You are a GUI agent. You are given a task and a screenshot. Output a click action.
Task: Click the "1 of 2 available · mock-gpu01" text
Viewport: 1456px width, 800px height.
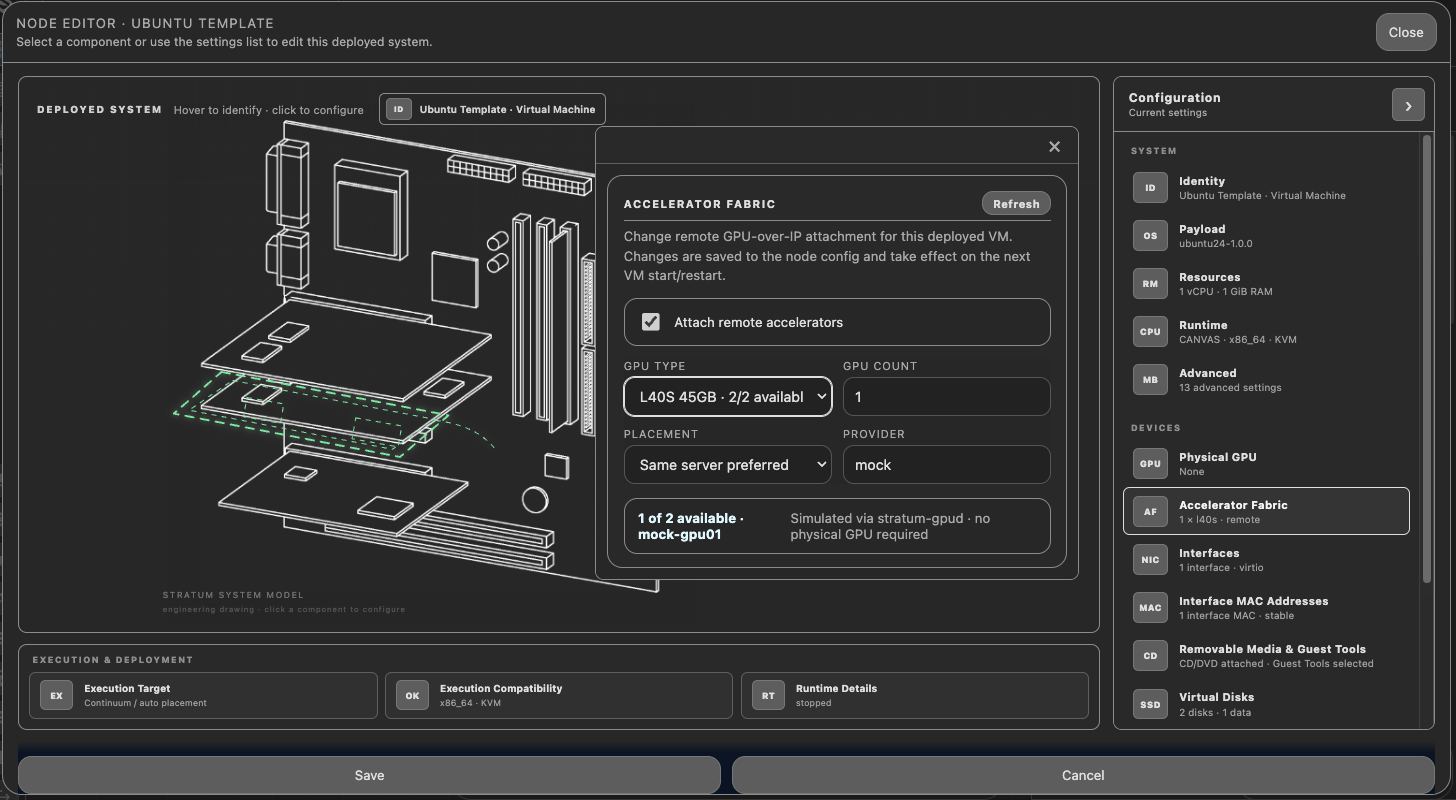[691, 526]
